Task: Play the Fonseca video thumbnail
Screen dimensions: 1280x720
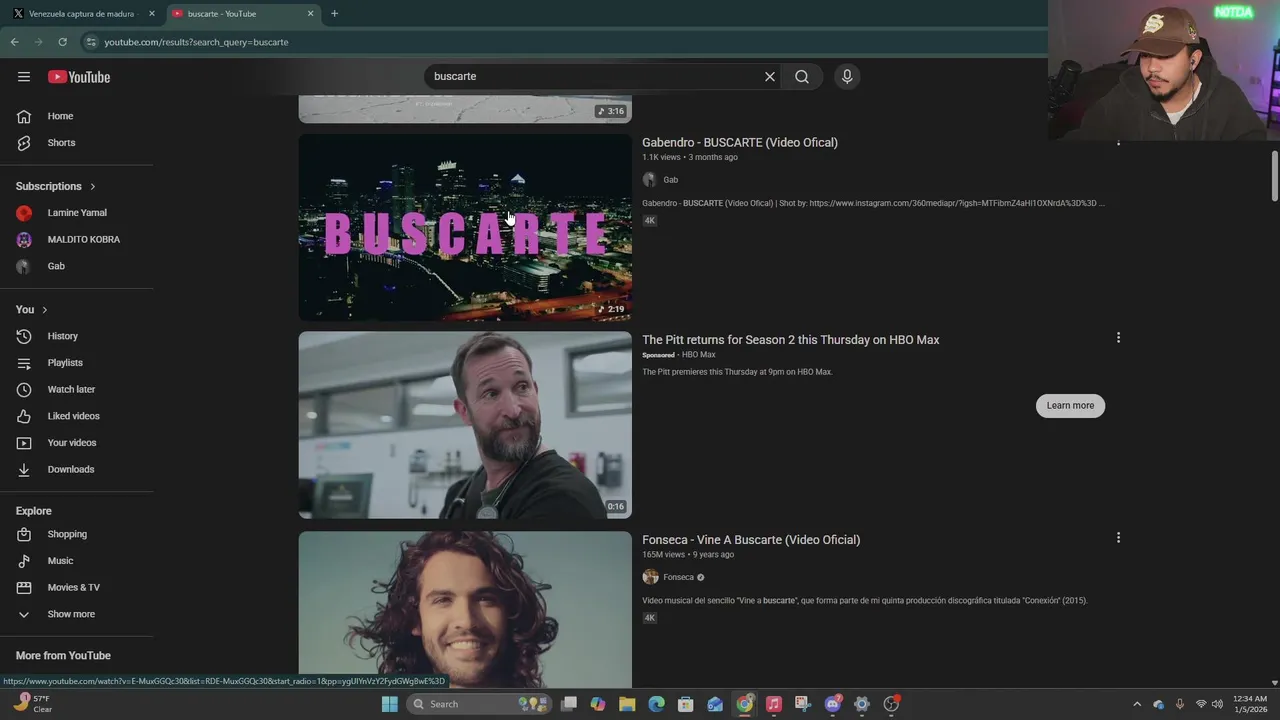Action: (465, 609)
